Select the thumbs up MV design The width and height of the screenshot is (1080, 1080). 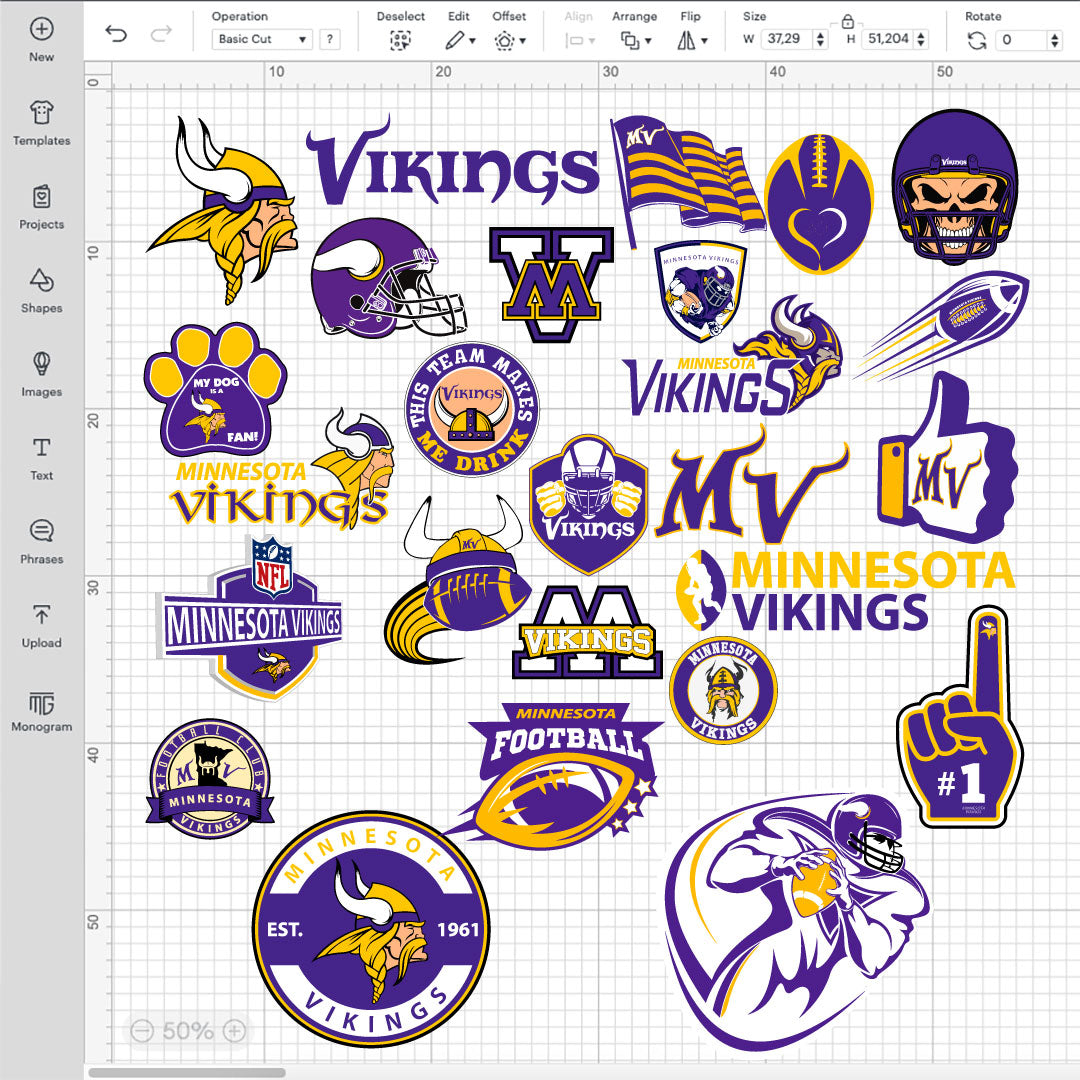point(947,457)
